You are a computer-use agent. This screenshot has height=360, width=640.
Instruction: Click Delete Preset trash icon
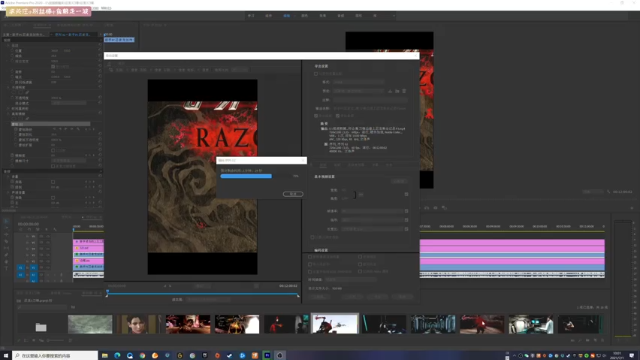point(404,91)
